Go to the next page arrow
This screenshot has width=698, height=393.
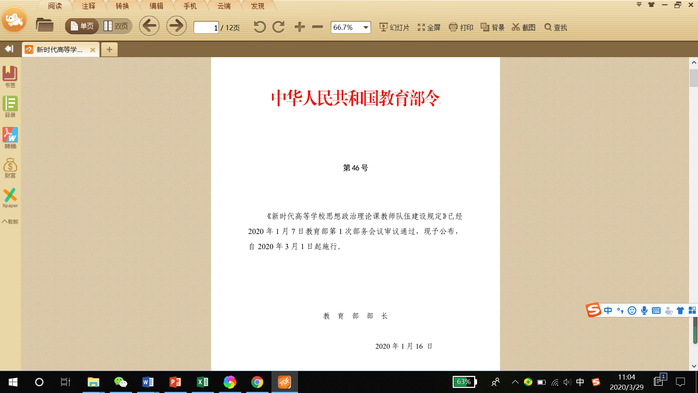click(176, 26)
